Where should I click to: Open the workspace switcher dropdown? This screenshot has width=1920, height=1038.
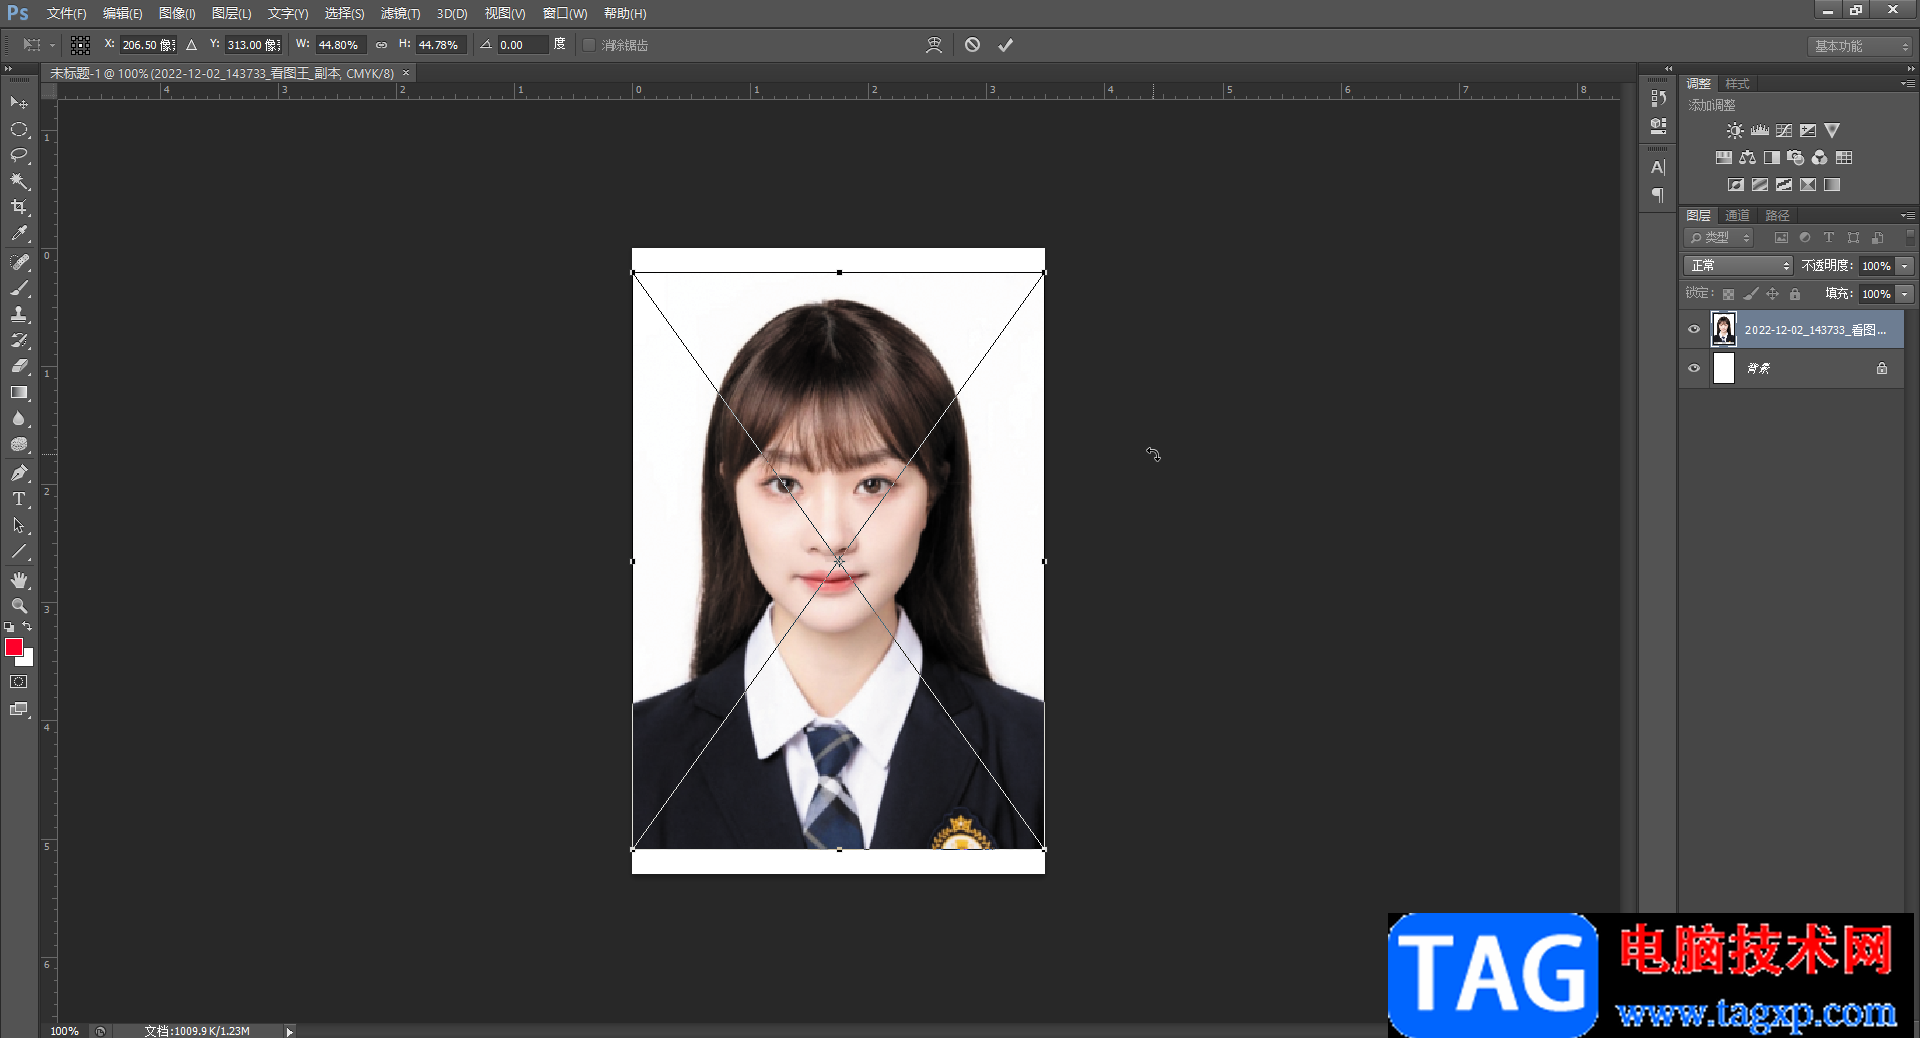[x=1860, y=46]
